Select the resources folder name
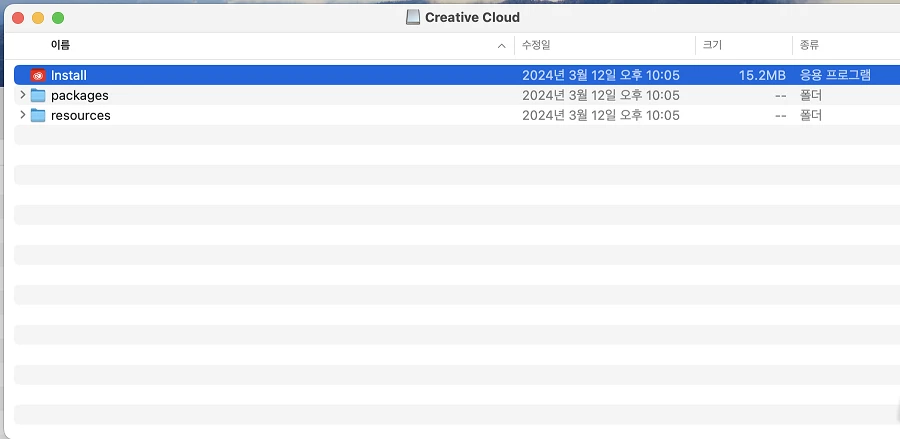900x439 pixels. [x=81, y=115]
